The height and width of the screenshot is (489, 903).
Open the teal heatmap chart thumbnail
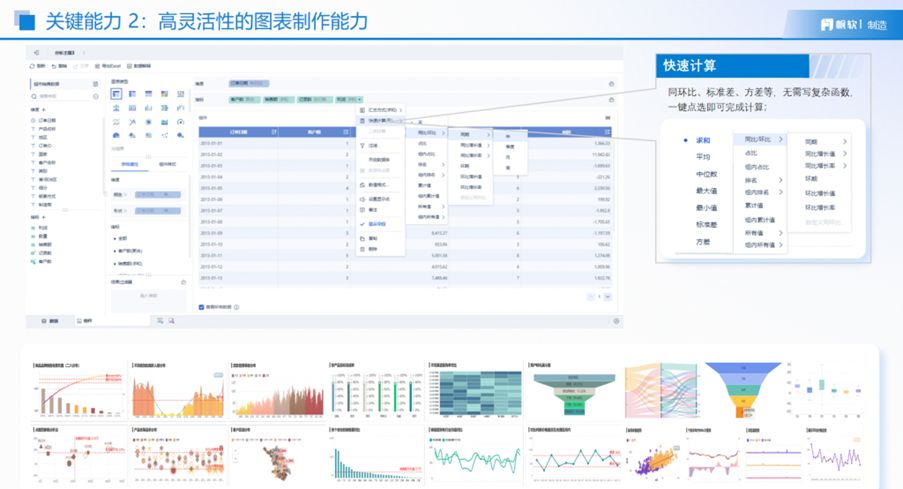click(475, 390)
